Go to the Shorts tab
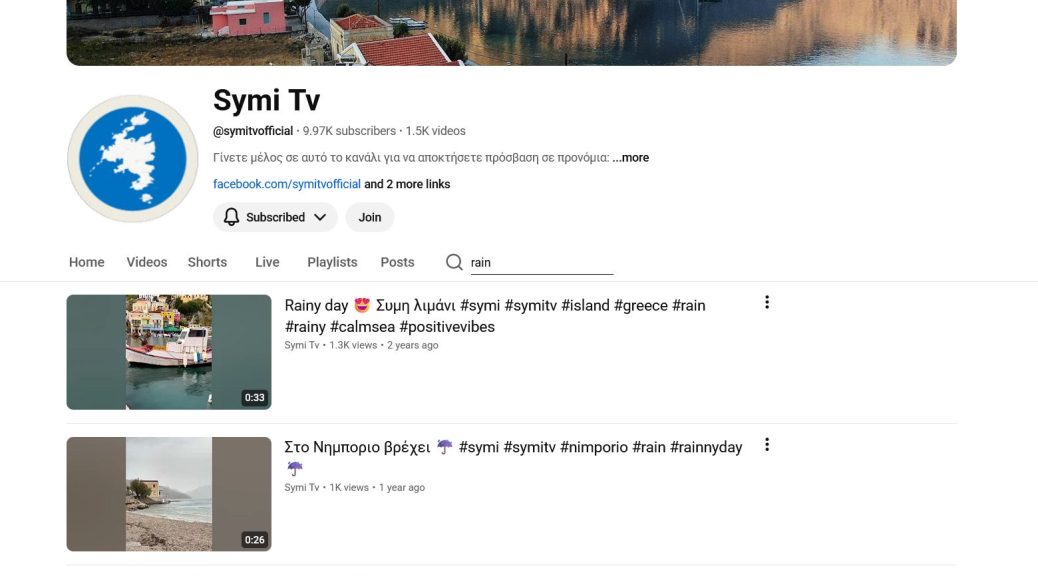Image resolution: width=1038 pixels, height=576 pixels. tap(207, 262)
